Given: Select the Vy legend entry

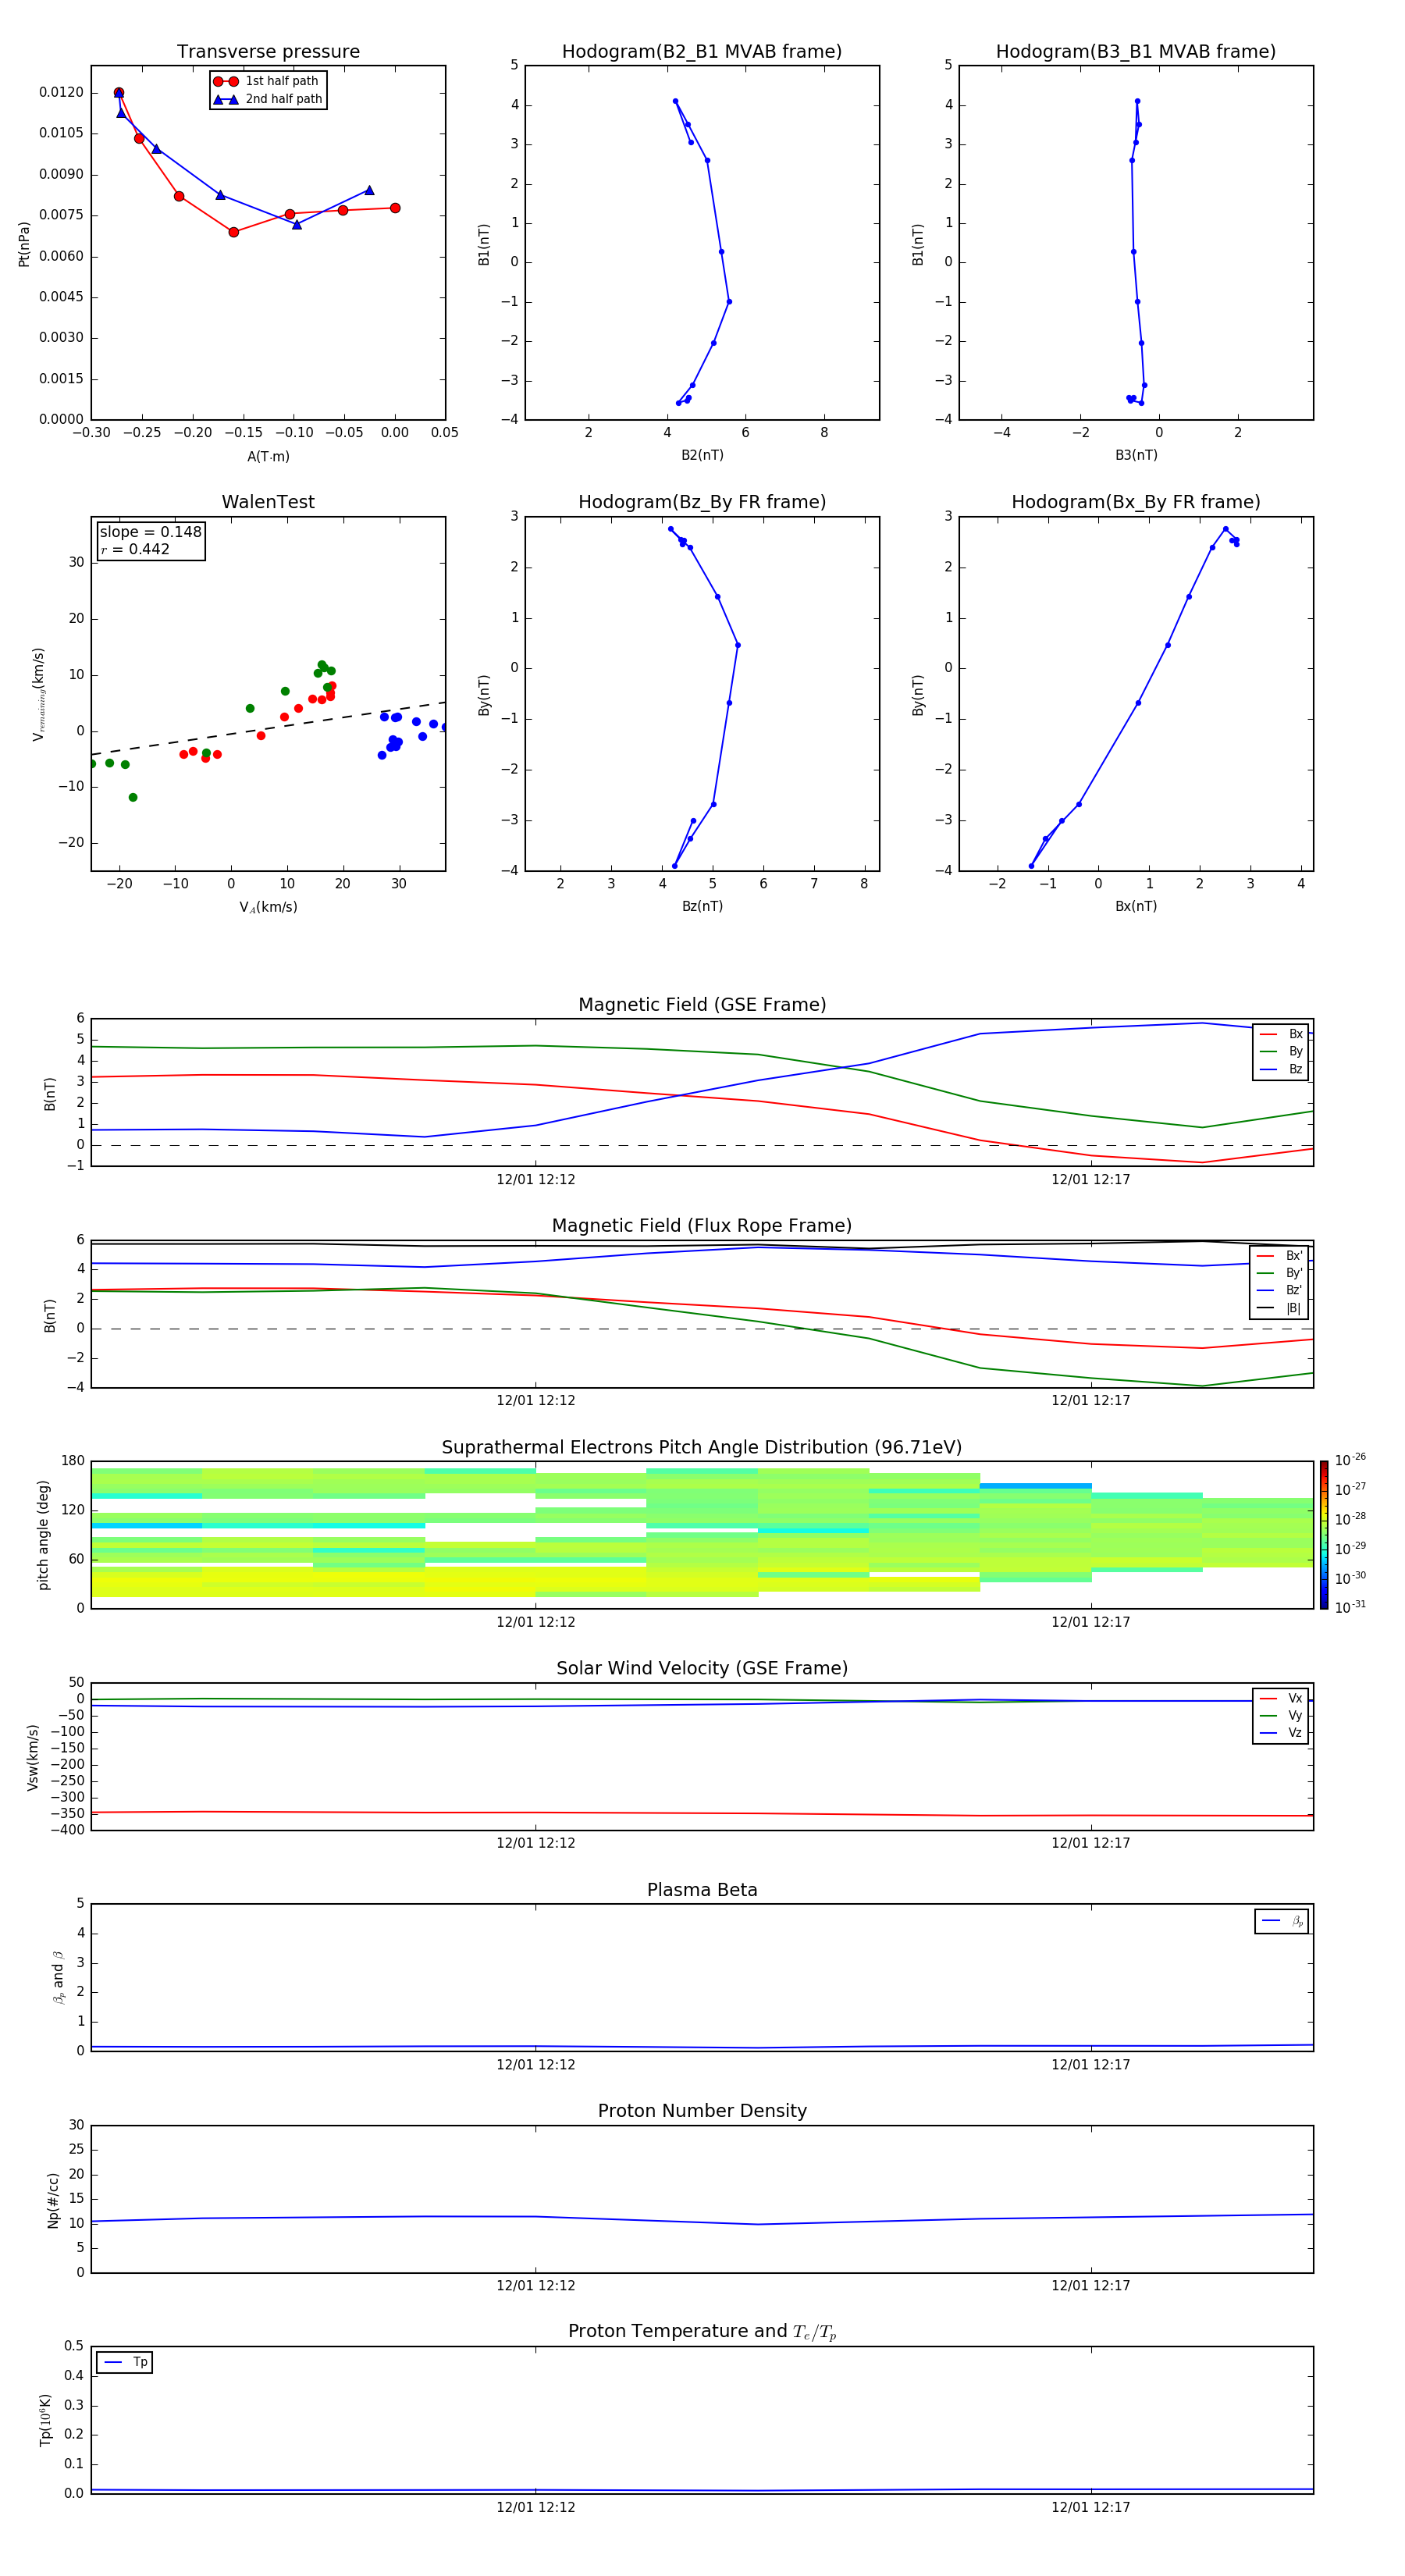Looking at the screenshot, I should [x=1281, y=1715].
